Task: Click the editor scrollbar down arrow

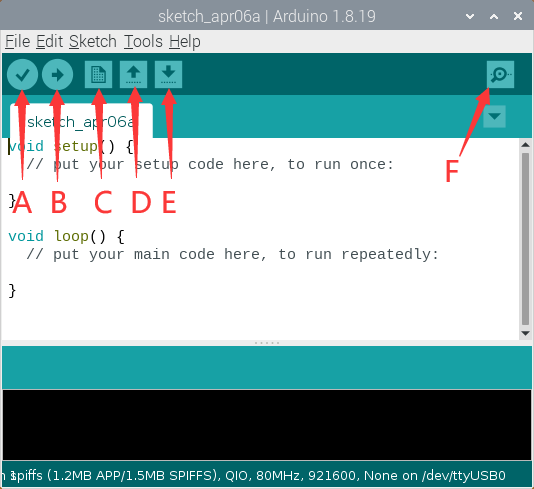Action: tap(525, 333)
